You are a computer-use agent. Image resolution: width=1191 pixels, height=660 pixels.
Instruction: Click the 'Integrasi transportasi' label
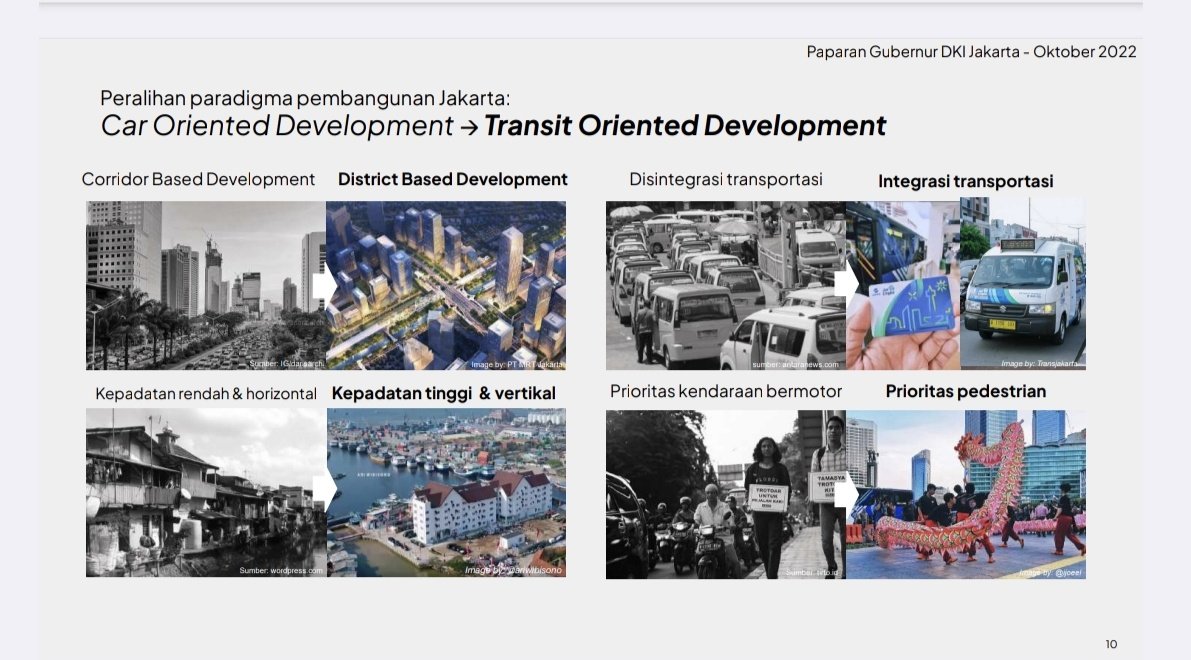pos(965,182)
